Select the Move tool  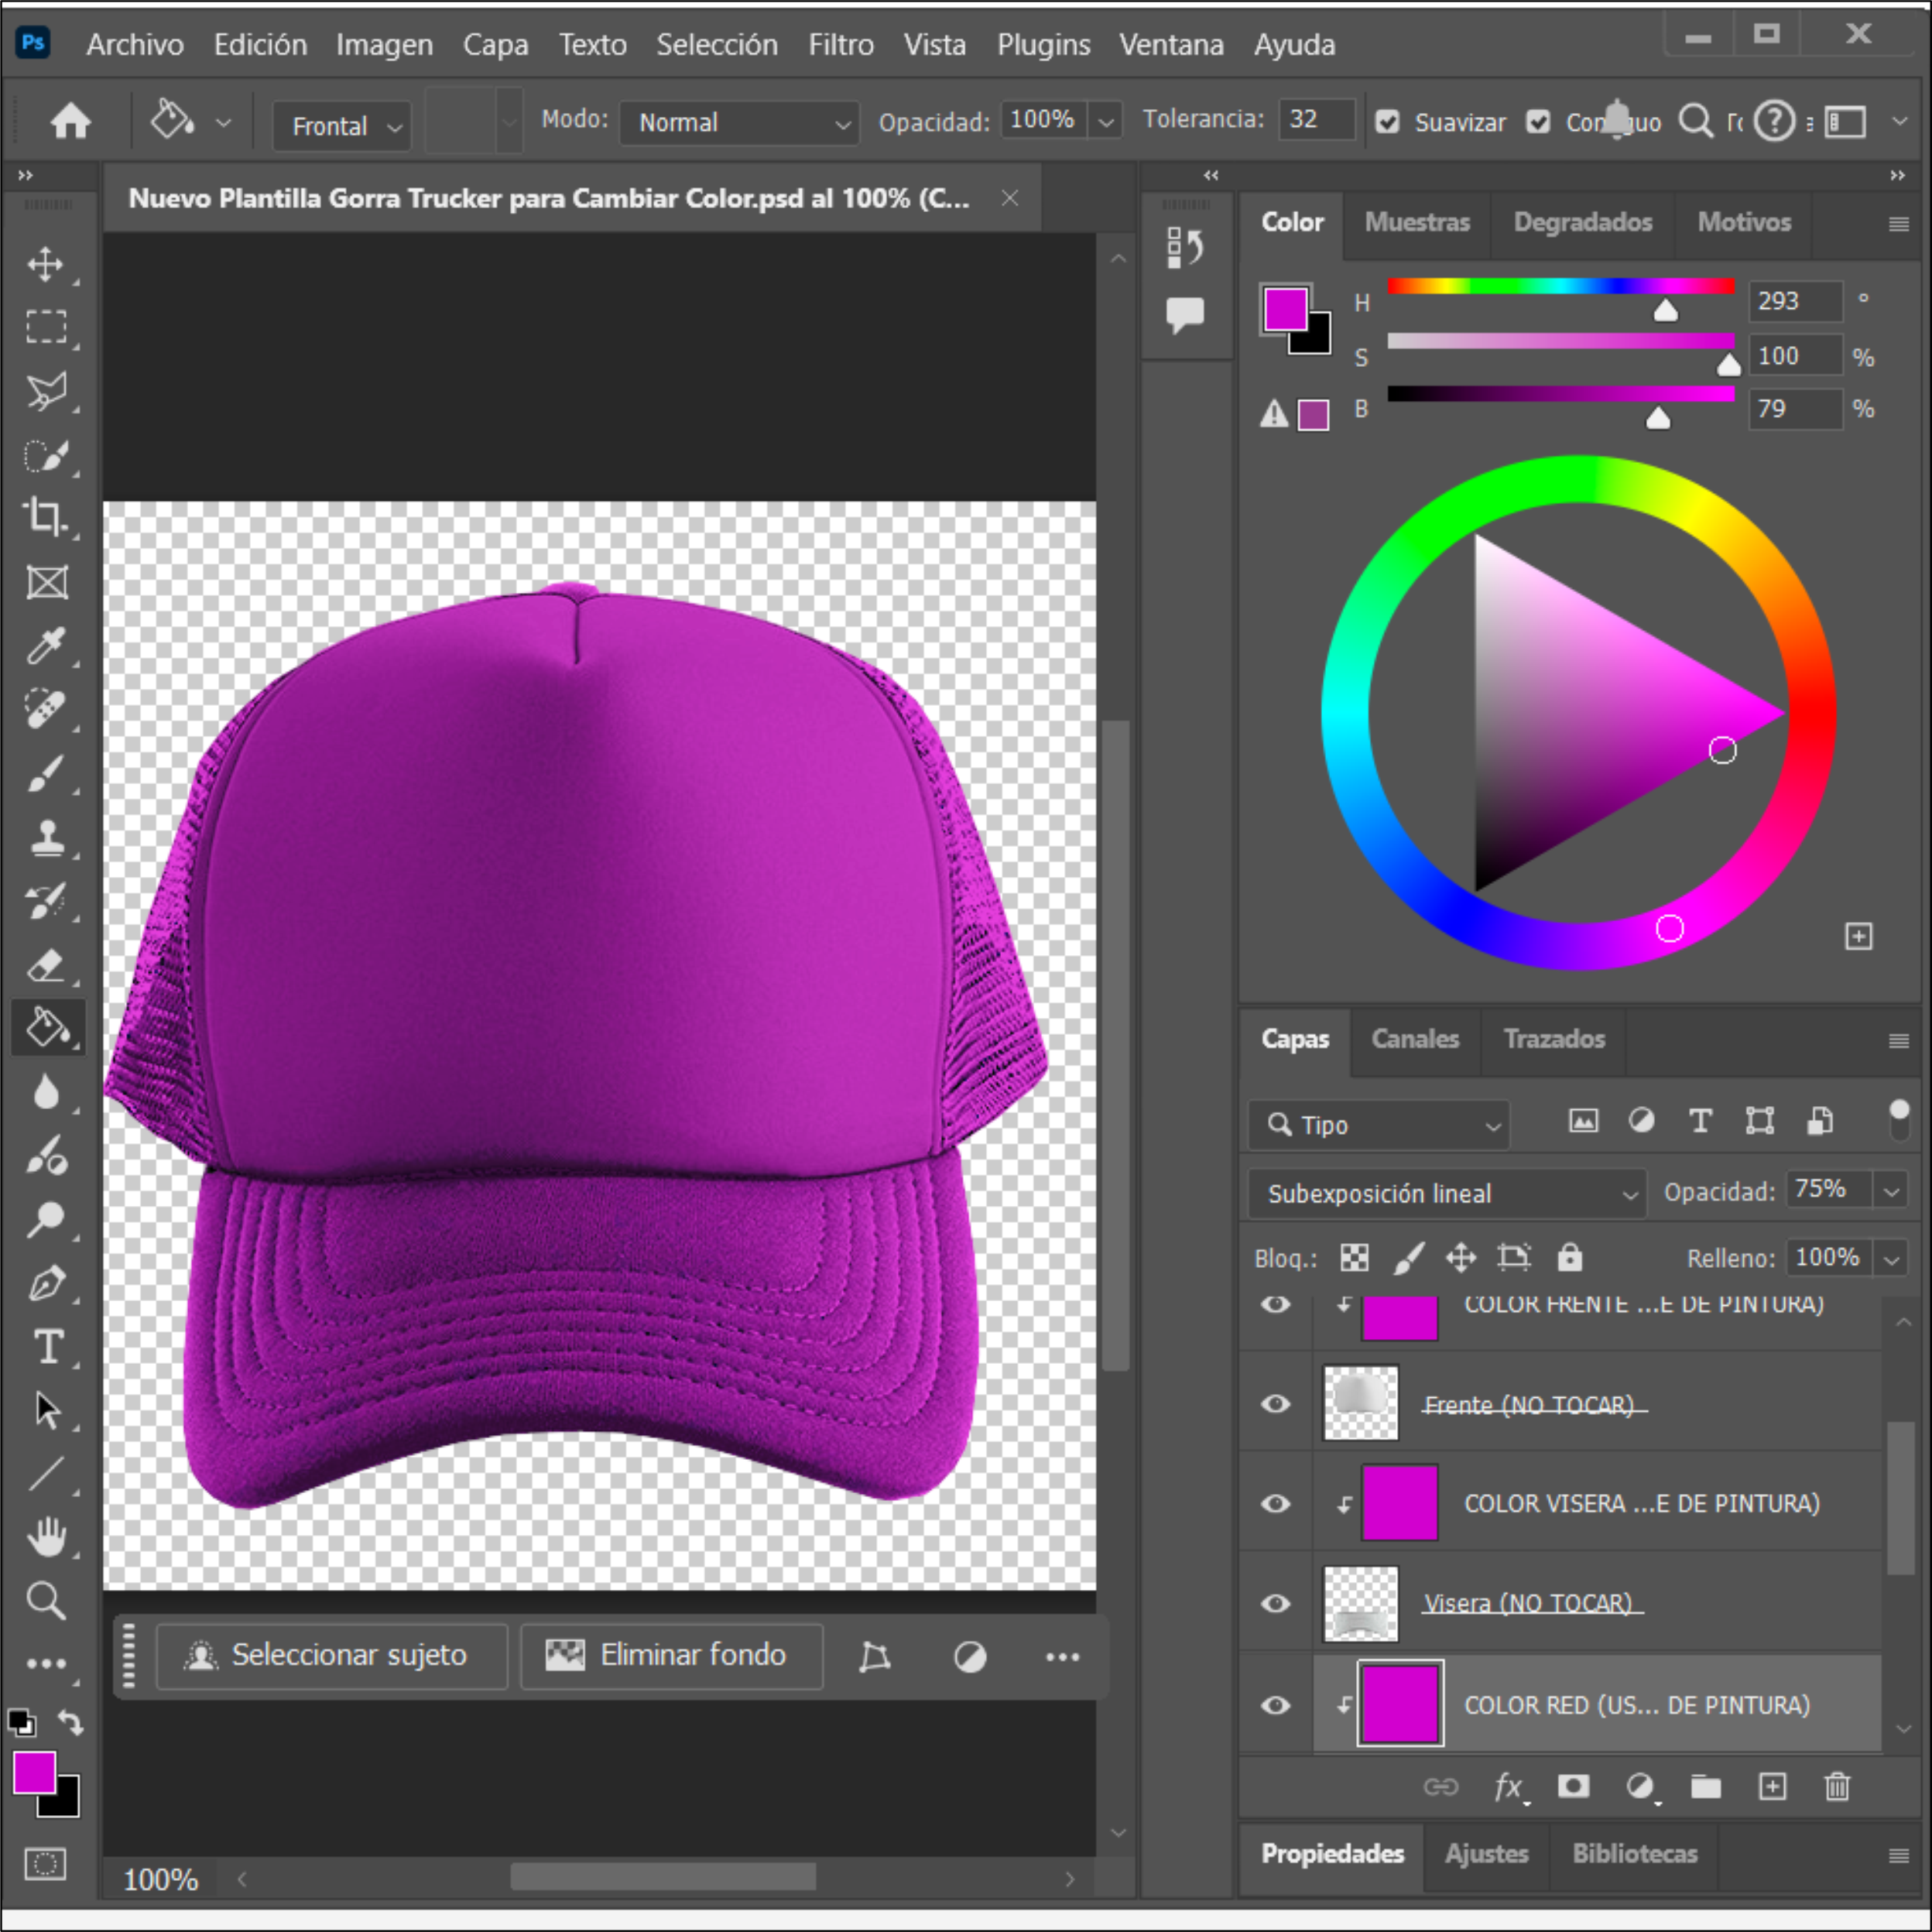click(45, 264)
